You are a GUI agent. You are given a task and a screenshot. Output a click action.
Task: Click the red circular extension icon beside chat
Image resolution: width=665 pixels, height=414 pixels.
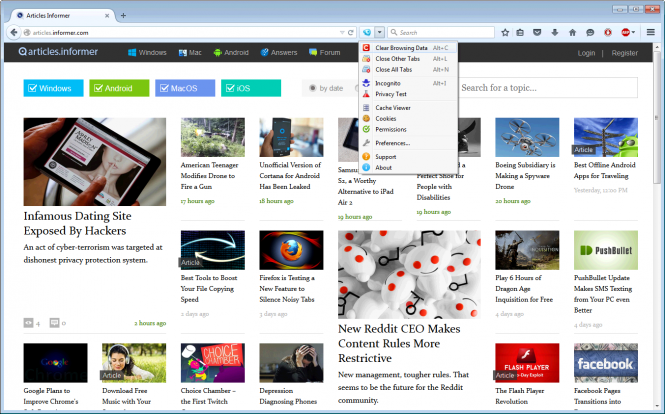tap(608, 32)
